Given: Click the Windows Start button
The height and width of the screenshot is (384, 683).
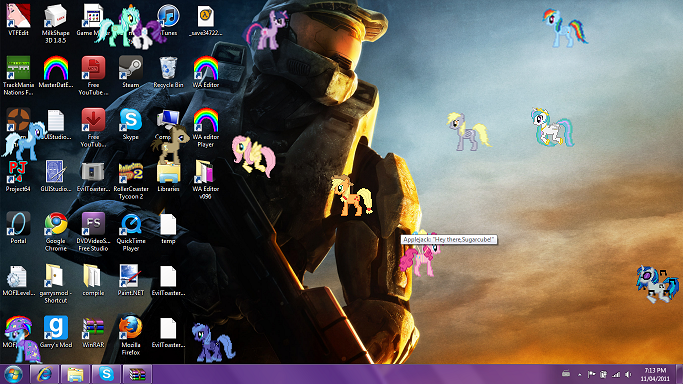Looking at the screenshot, I should click(x=13, y=374).
